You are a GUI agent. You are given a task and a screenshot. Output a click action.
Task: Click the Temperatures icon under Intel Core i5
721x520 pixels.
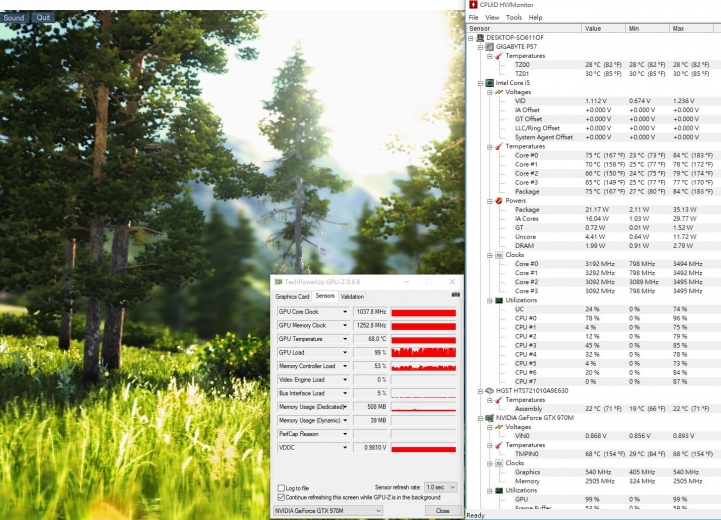click(499, 147)
